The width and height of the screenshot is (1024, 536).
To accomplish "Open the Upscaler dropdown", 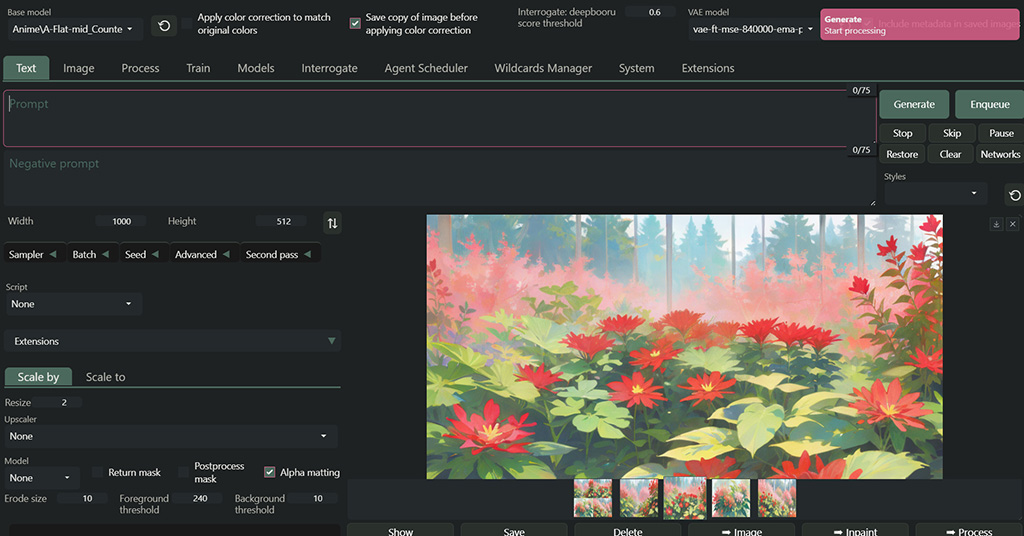I will (170, 436).
